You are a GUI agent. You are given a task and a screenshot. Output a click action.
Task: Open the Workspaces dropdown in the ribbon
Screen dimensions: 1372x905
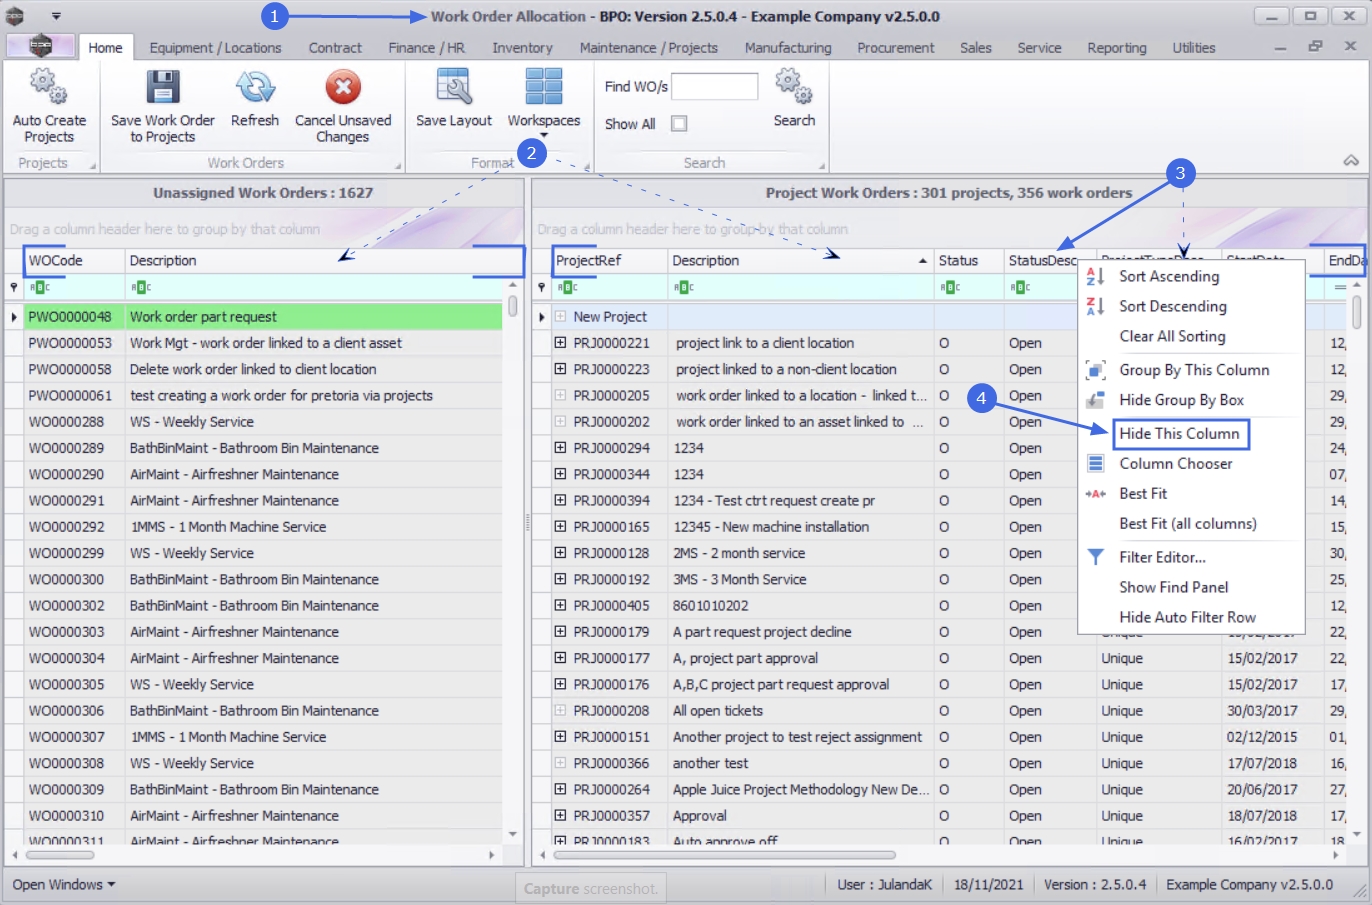click(x=544, y=103)
